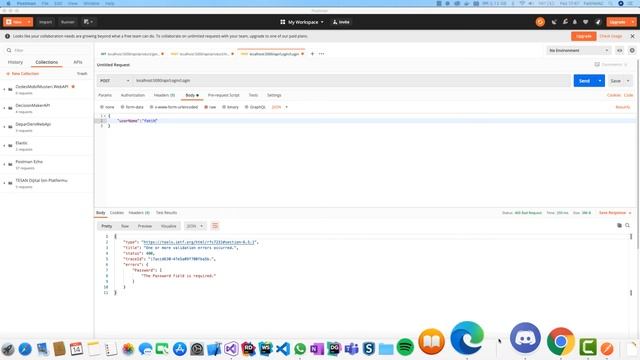Switch to the History sidebar tab
The image size is (640, 360).
click(16, 62)
